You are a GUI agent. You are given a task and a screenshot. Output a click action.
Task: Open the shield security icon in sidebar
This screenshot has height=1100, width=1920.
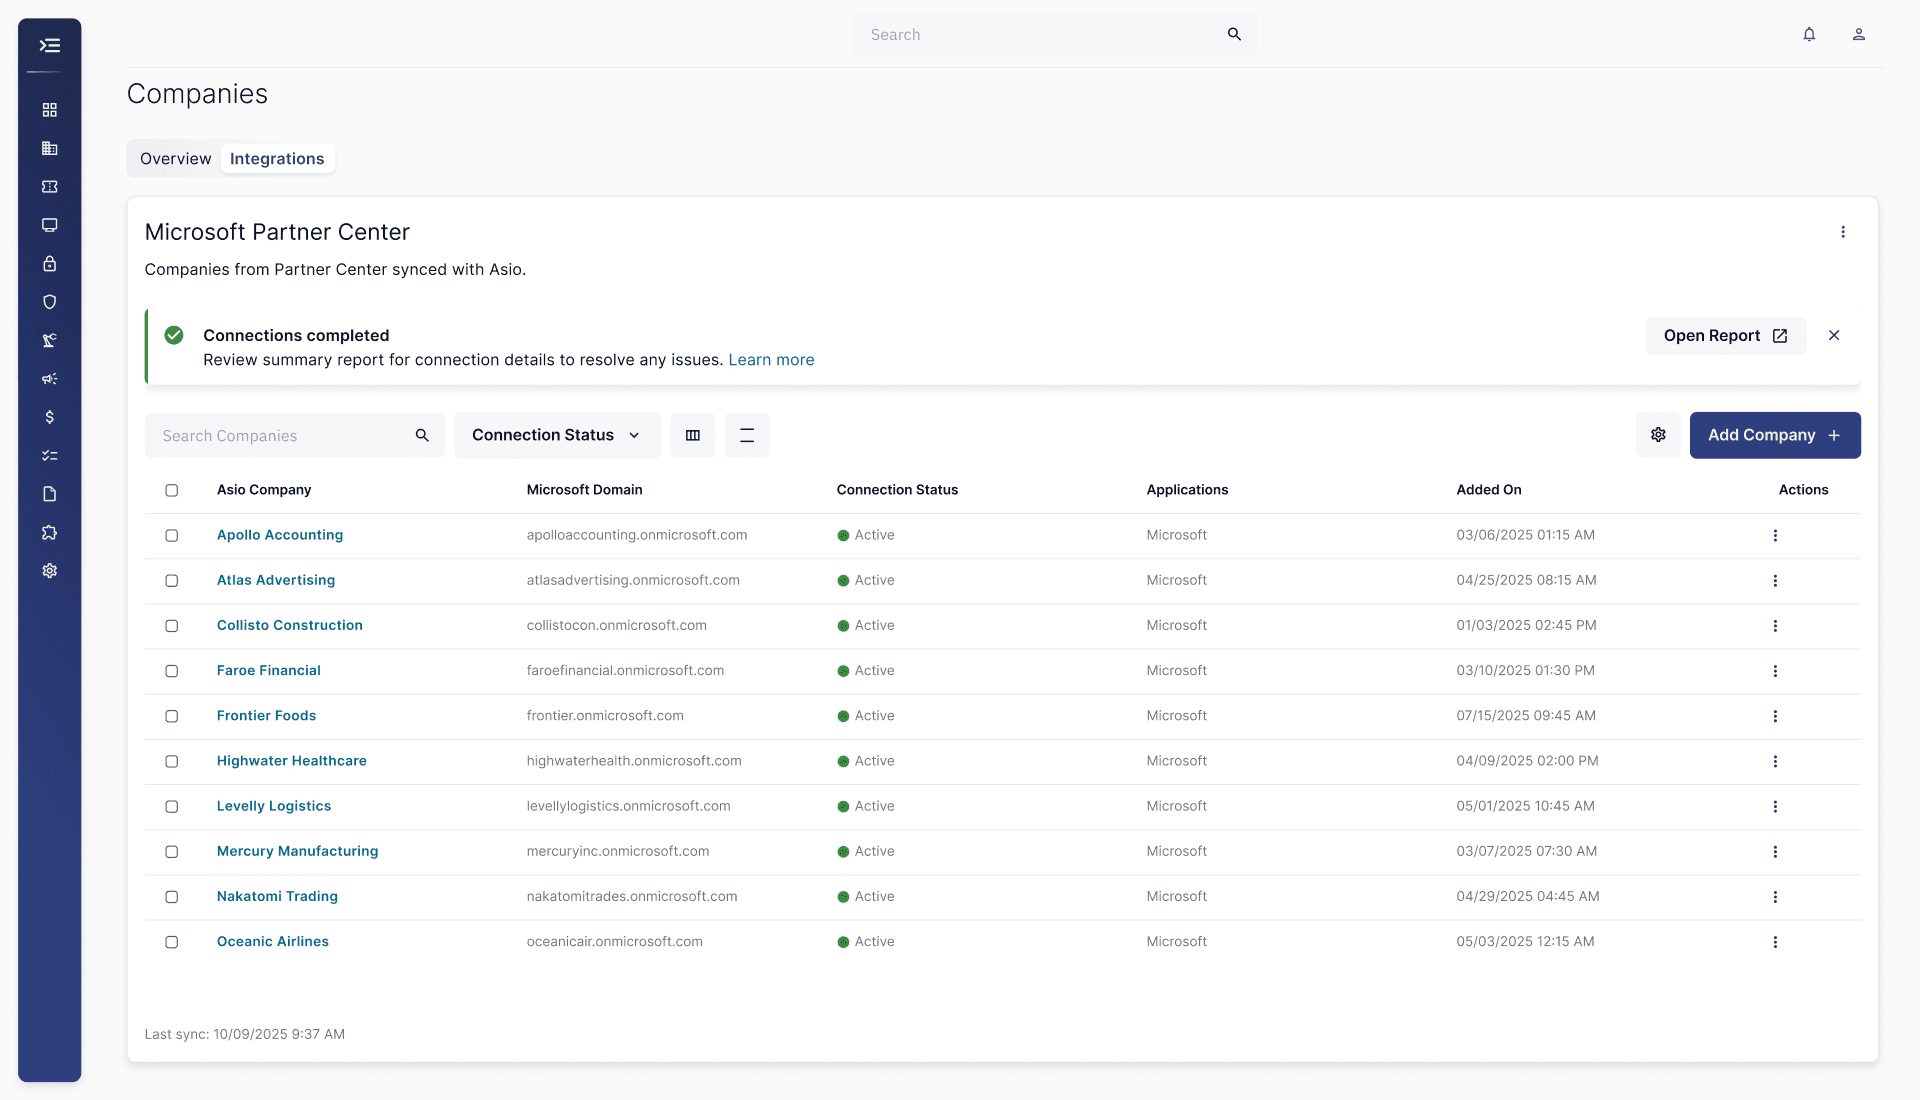(x=49, y=302)
